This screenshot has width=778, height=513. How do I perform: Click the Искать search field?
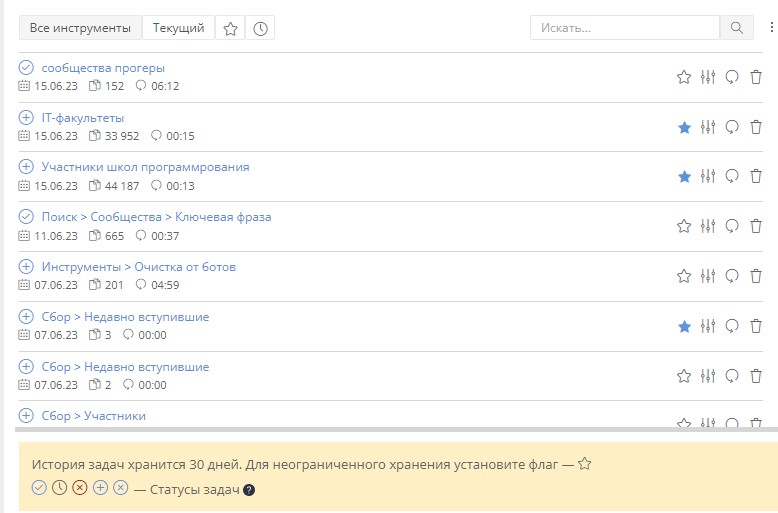[x=625, y=28]
